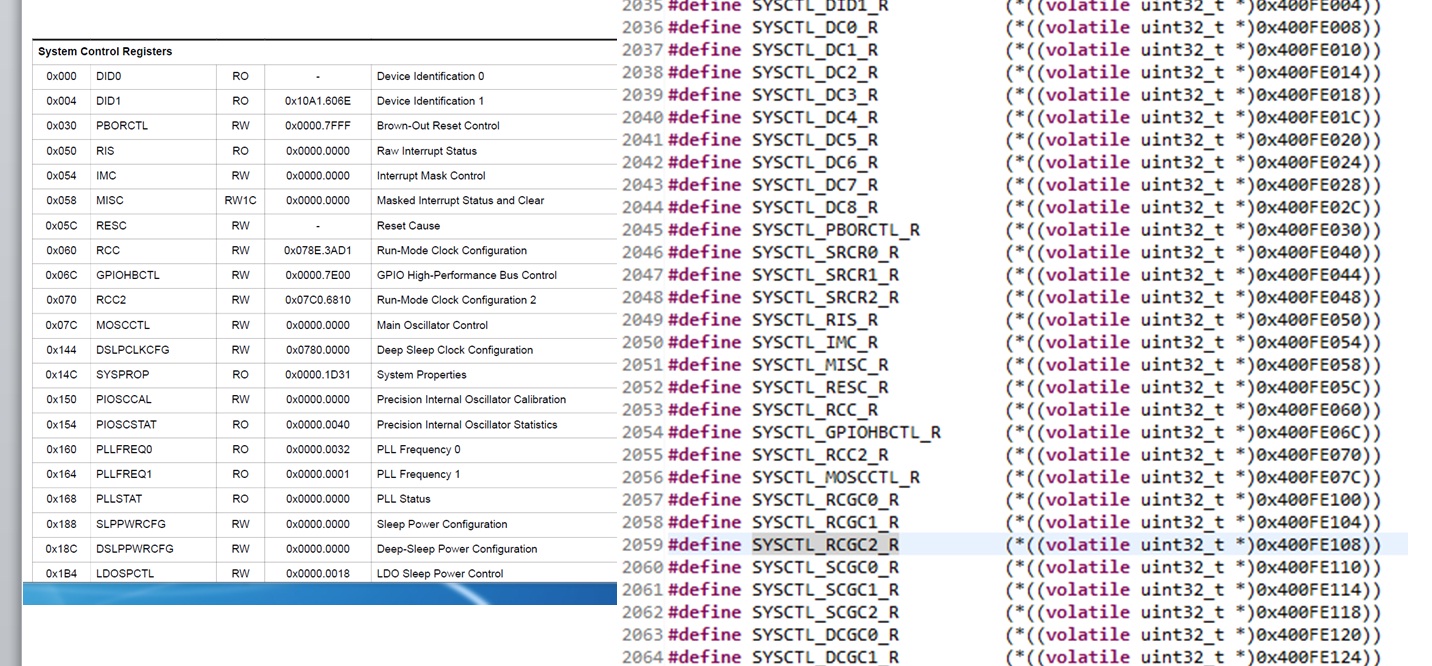Click the GPIOHBCTL register name in table
This screenshot has width=1432, height=666.
coord(128,275)
